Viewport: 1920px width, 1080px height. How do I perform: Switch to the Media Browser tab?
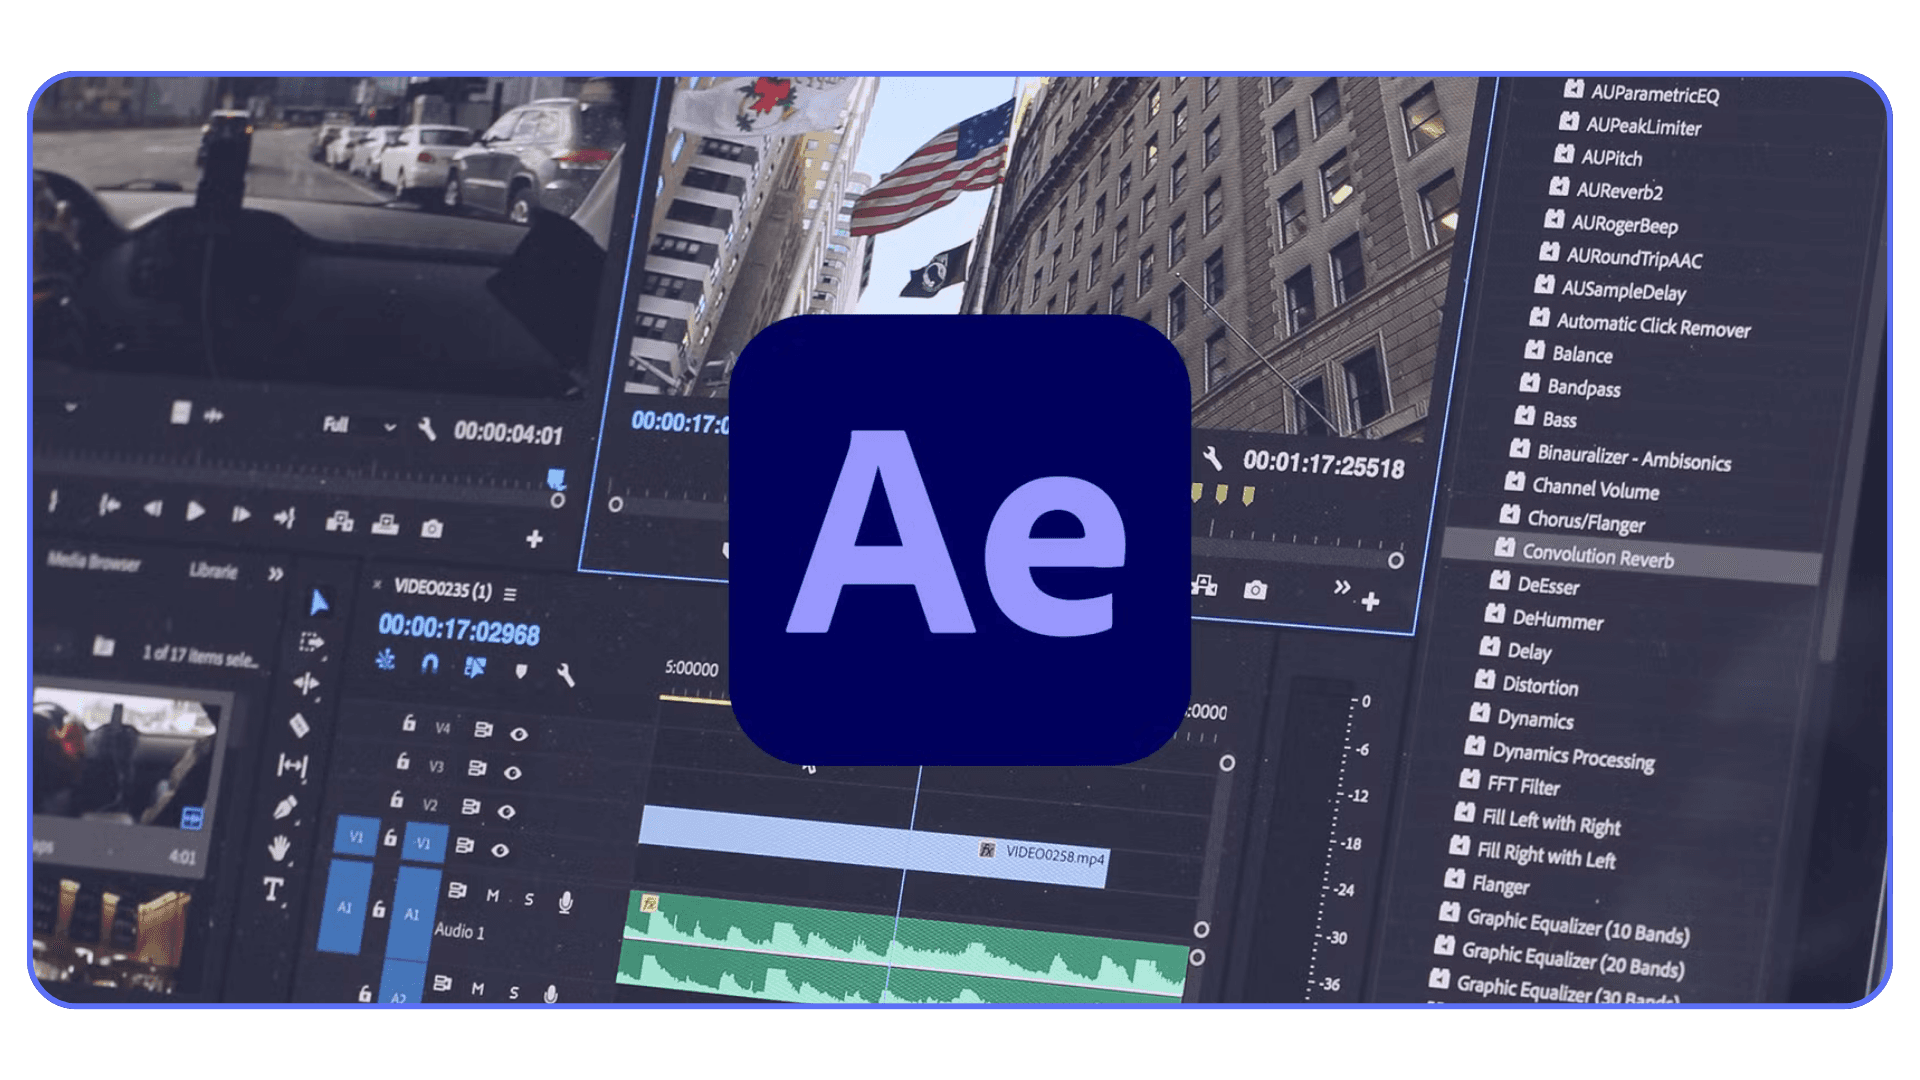[95, 565]
